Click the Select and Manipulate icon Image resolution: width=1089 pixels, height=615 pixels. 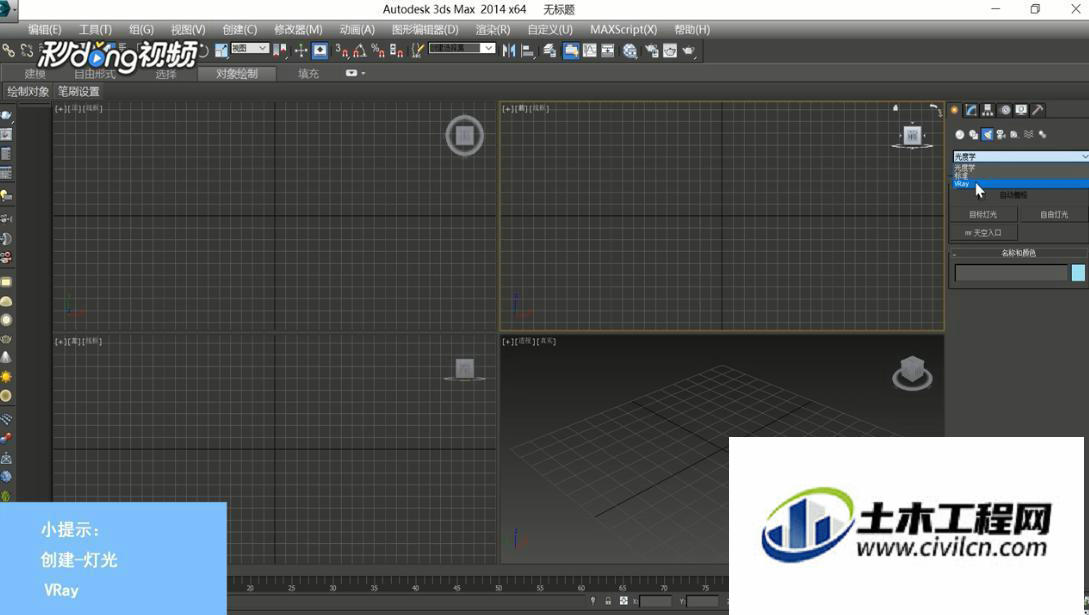(x=301, y=51)
